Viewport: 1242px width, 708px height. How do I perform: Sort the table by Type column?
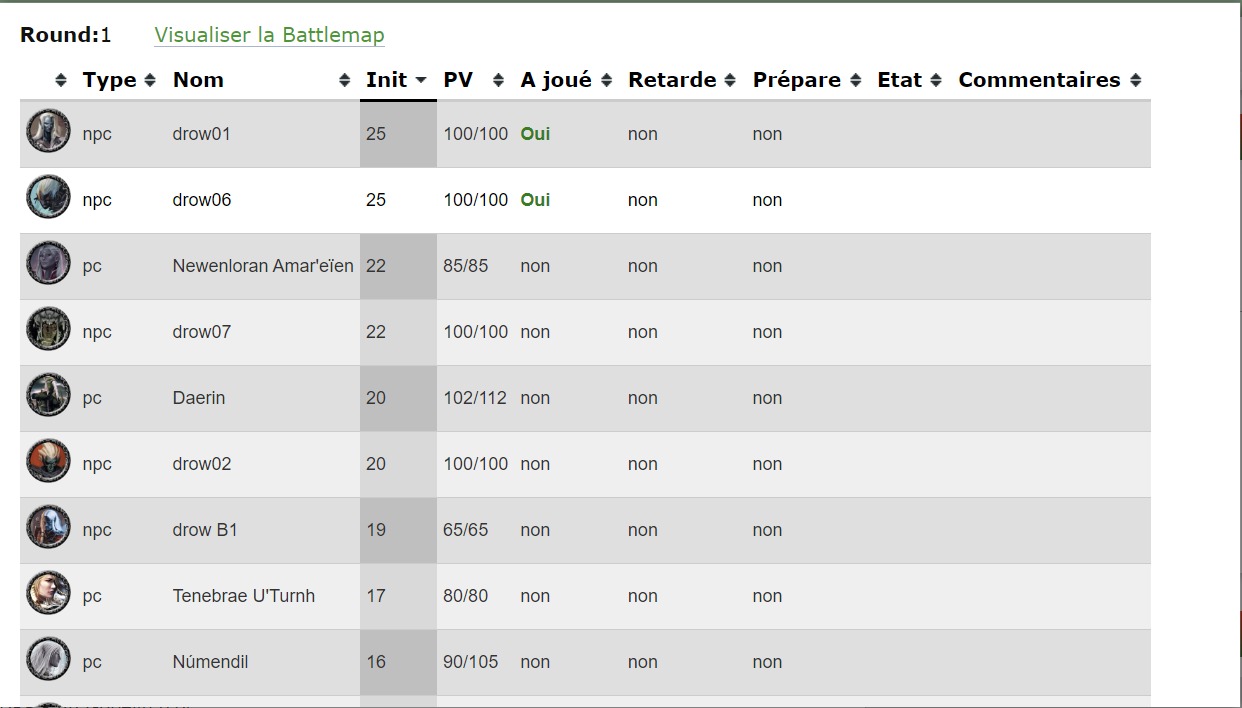click(109, 80)
